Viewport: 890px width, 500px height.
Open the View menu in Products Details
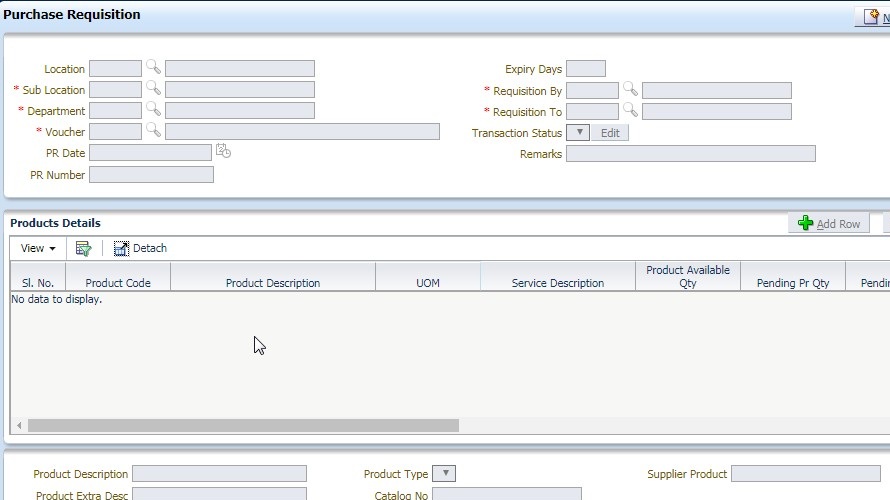(x=38, y=249)
